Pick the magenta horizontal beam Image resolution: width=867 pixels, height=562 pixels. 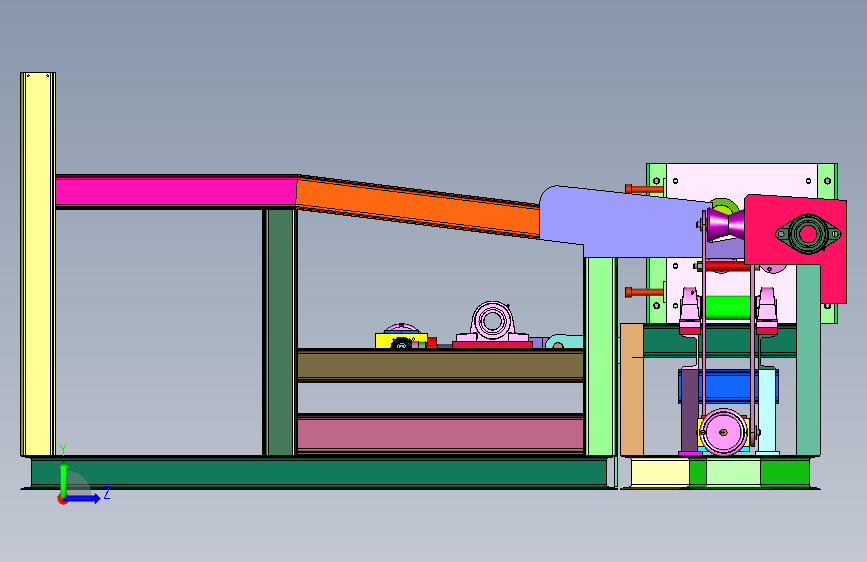[x=176, y=192]
